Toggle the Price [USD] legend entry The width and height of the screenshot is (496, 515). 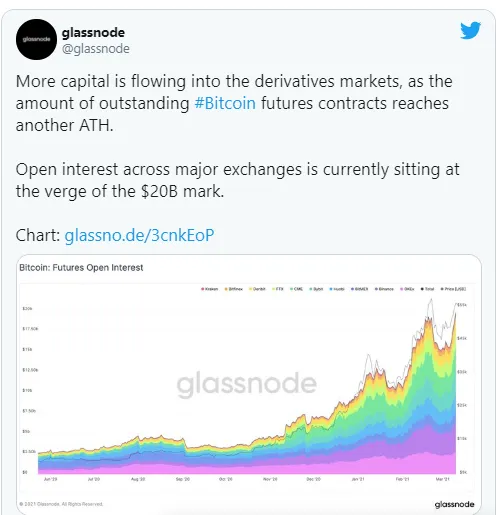(x=453, y=289)
